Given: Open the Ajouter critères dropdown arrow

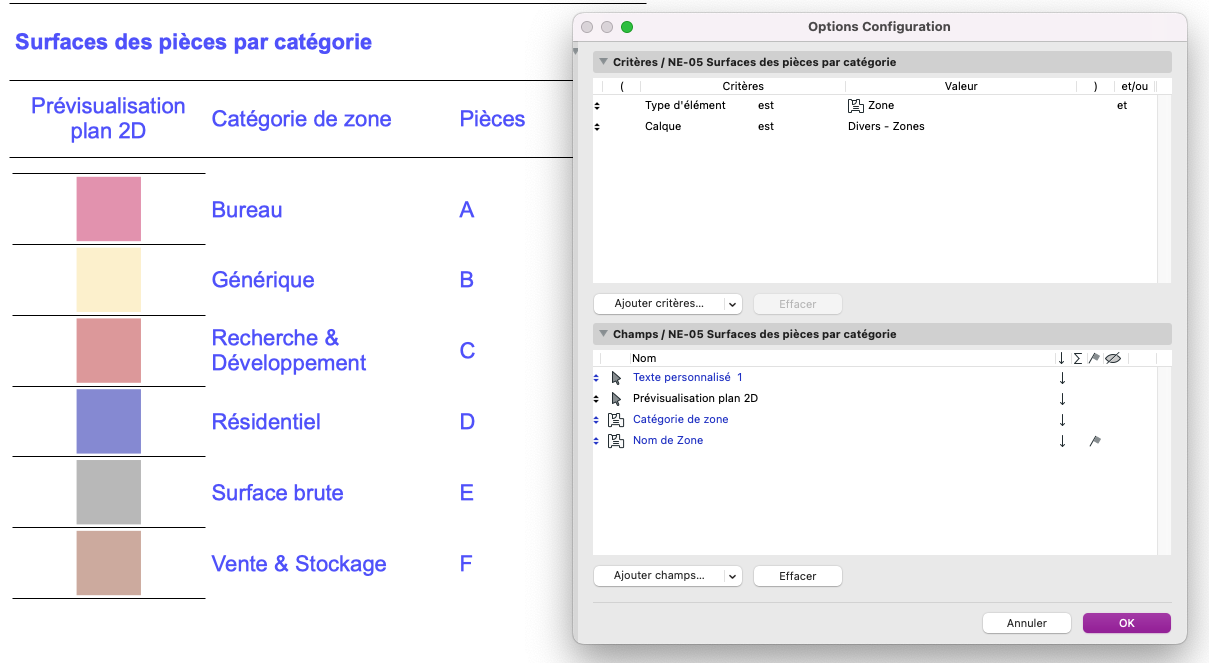Looking at the screenshot, I should pos(732,304).
